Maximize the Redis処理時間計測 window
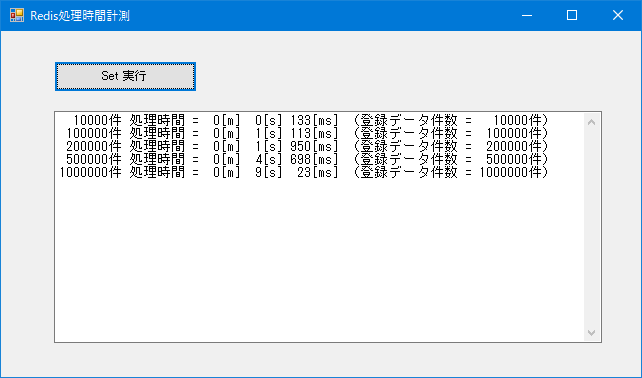This screenshot has height=378, width=642. click(572, 16)
